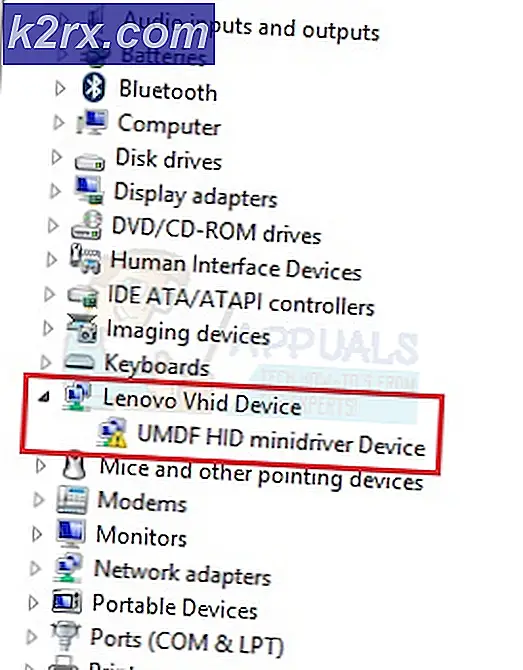Viewport: 523px width, 670px height.
Task: Click the Bluetooth category icon
Action: click(x=94, y=87)
